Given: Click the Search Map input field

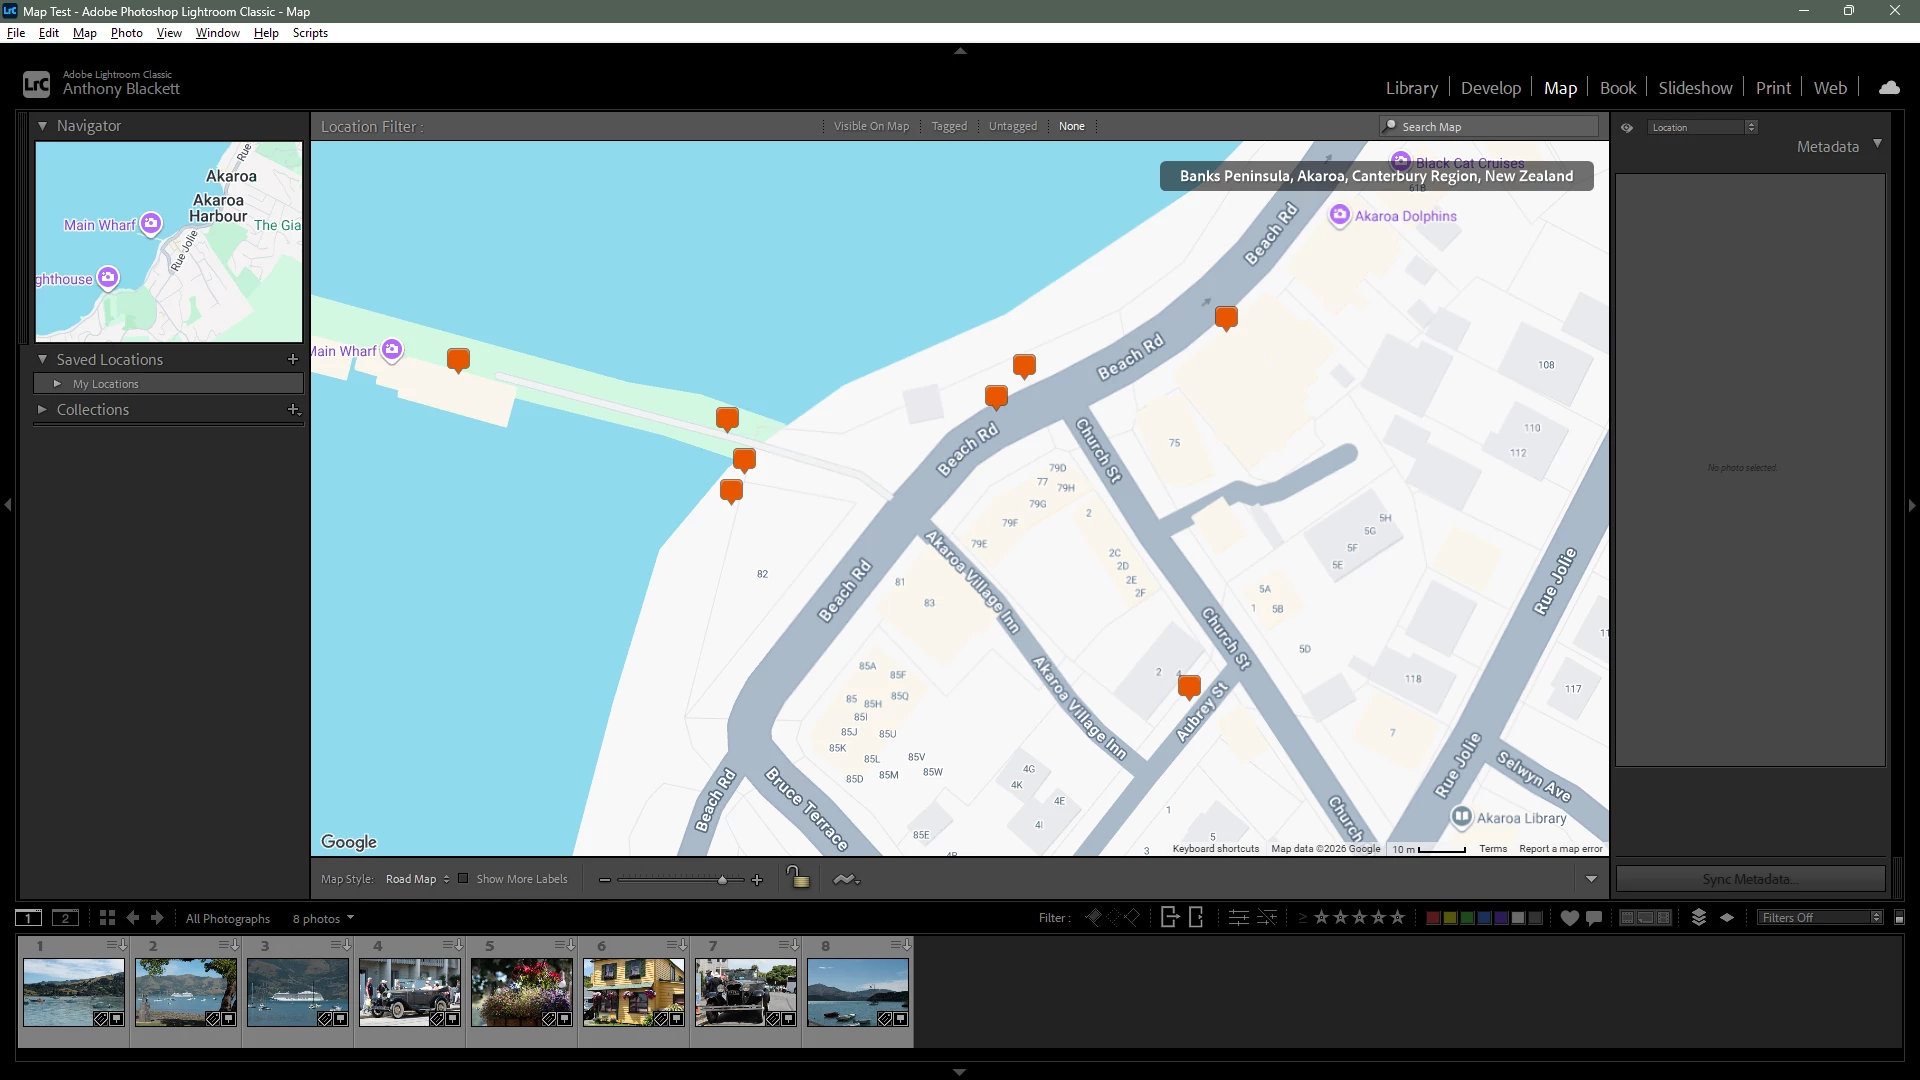Looking at the screenshot, I should tap(1489, 126).
